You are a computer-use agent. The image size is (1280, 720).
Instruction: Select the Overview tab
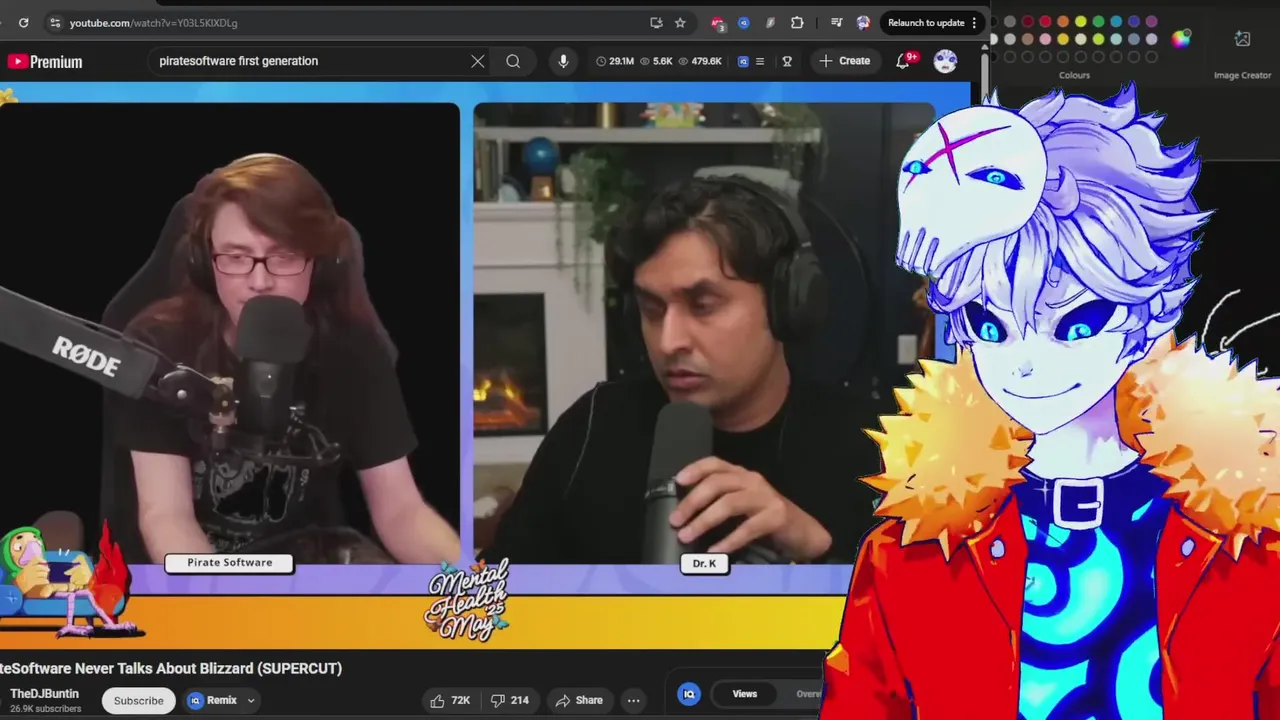[x=808, y=694]
